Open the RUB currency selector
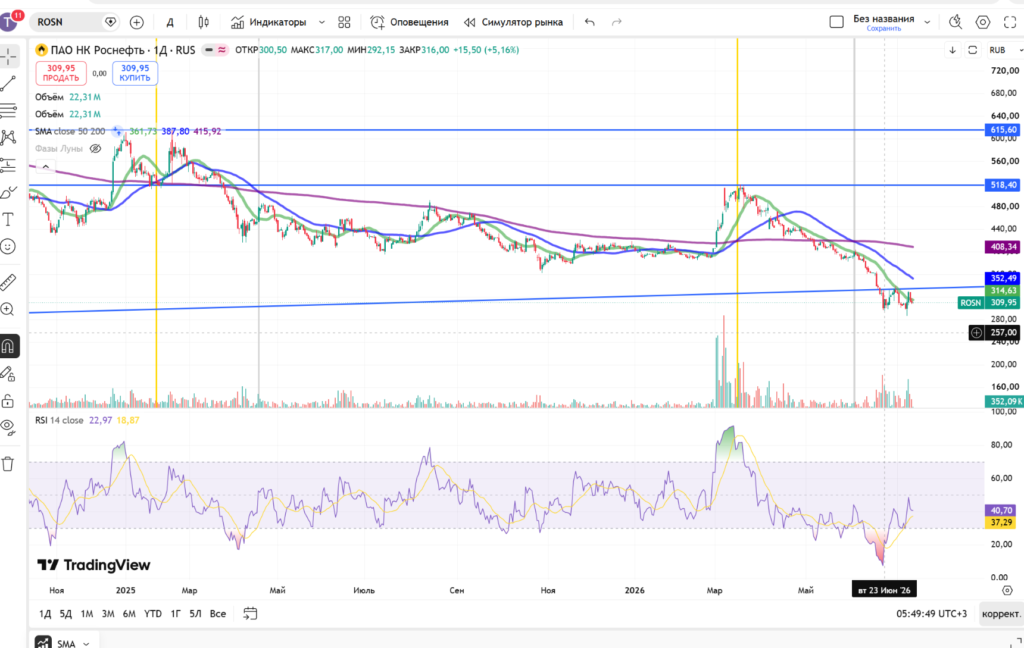 1003,50
